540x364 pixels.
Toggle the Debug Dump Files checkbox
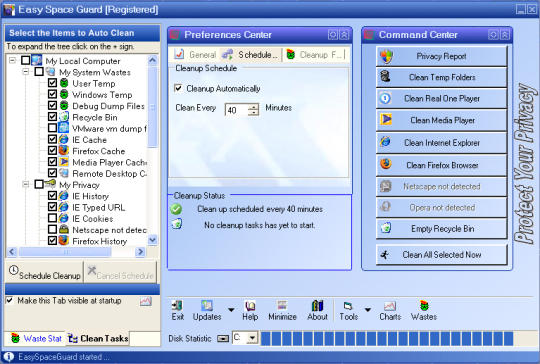(52, 105)
